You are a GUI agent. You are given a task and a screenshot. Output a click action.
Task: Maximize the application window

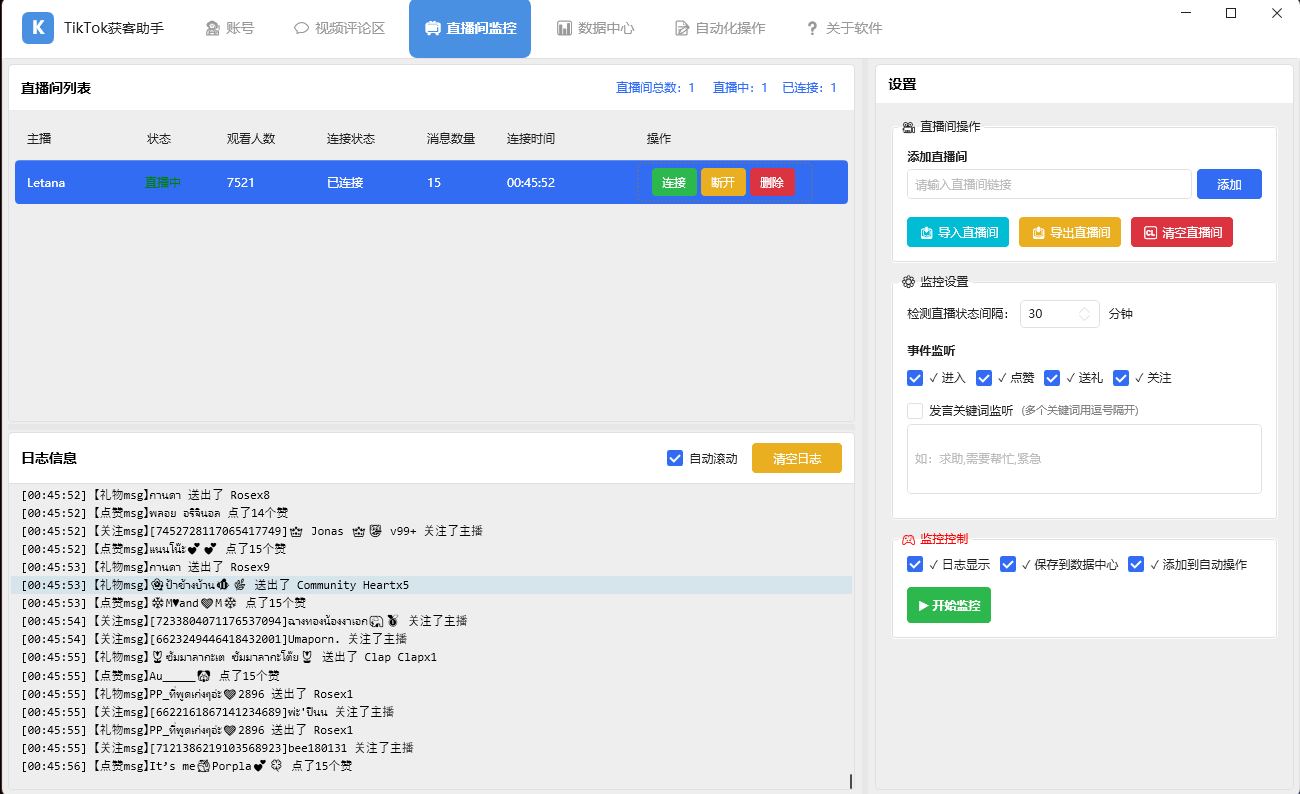tap(1231, 13)
